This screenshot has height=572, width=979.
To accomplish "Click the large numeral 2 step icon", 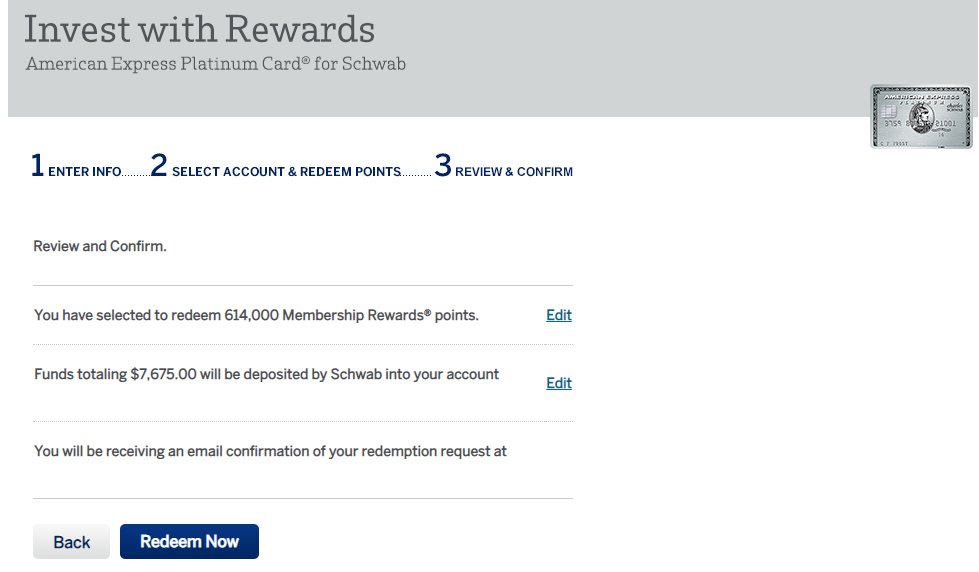I will coord(159,166).
